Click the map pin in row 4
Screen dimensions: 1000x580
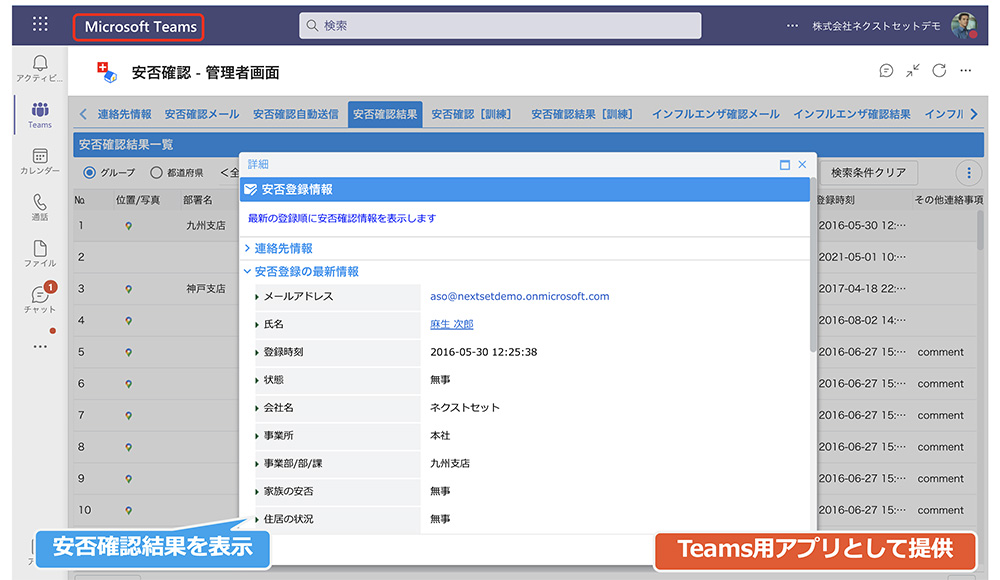point(128,321)
